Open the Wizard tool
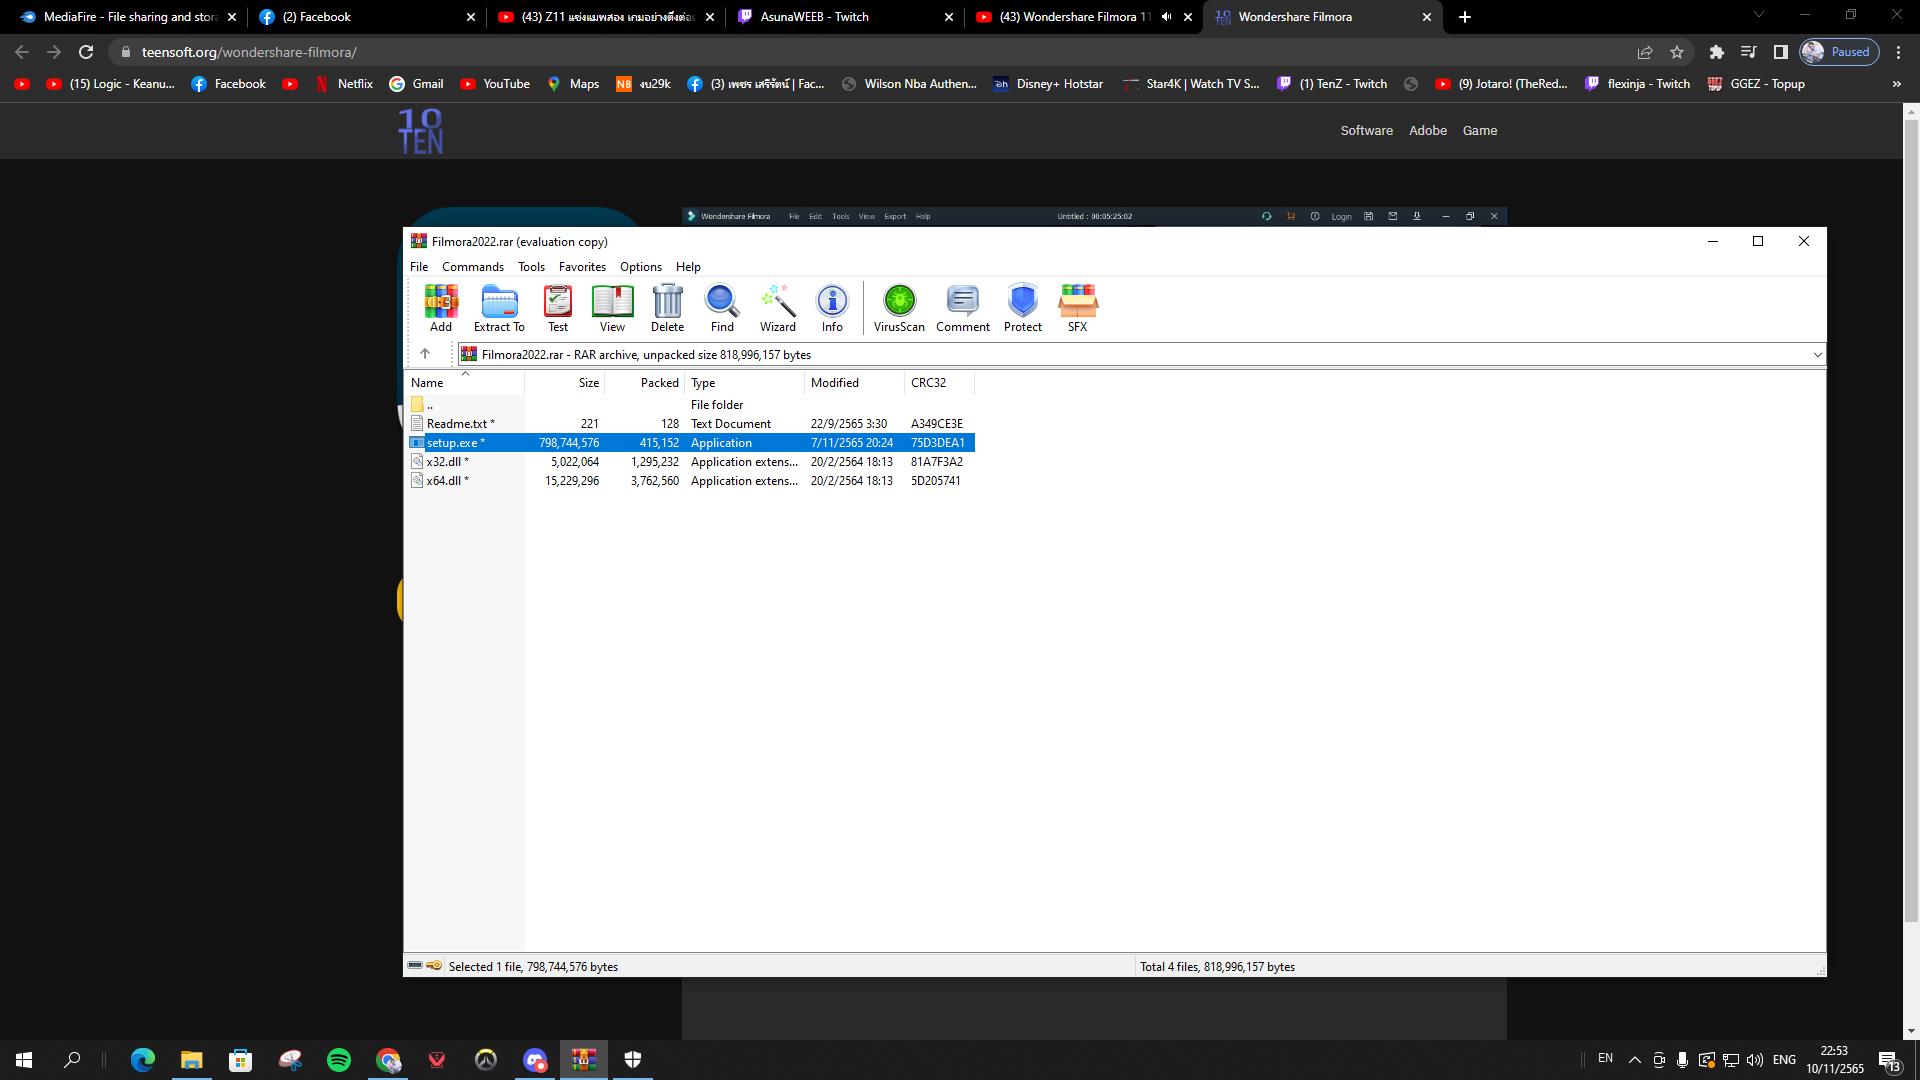 point(777,307)
